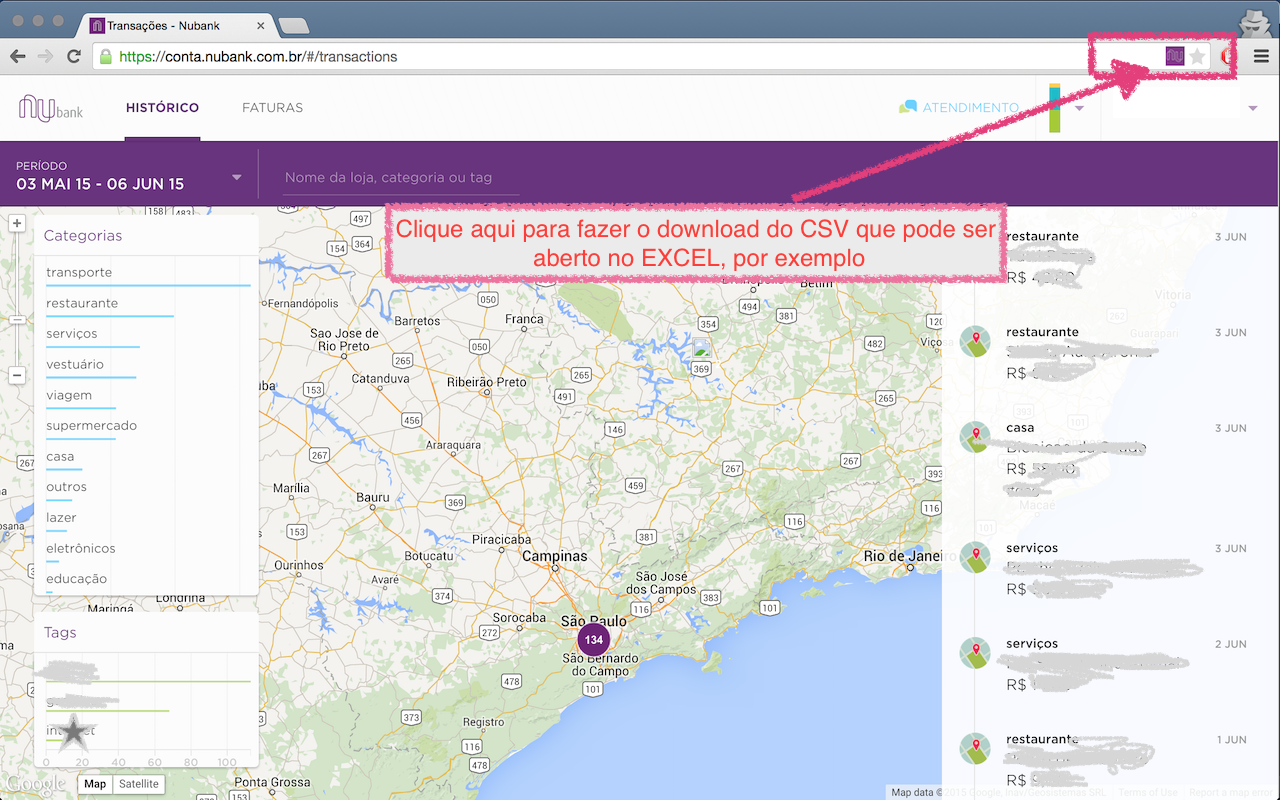Viewport: 1280px width, 800px height.
Task: Click the 2 JUN serviços transaction icon
Action: (x=974, y=653)
